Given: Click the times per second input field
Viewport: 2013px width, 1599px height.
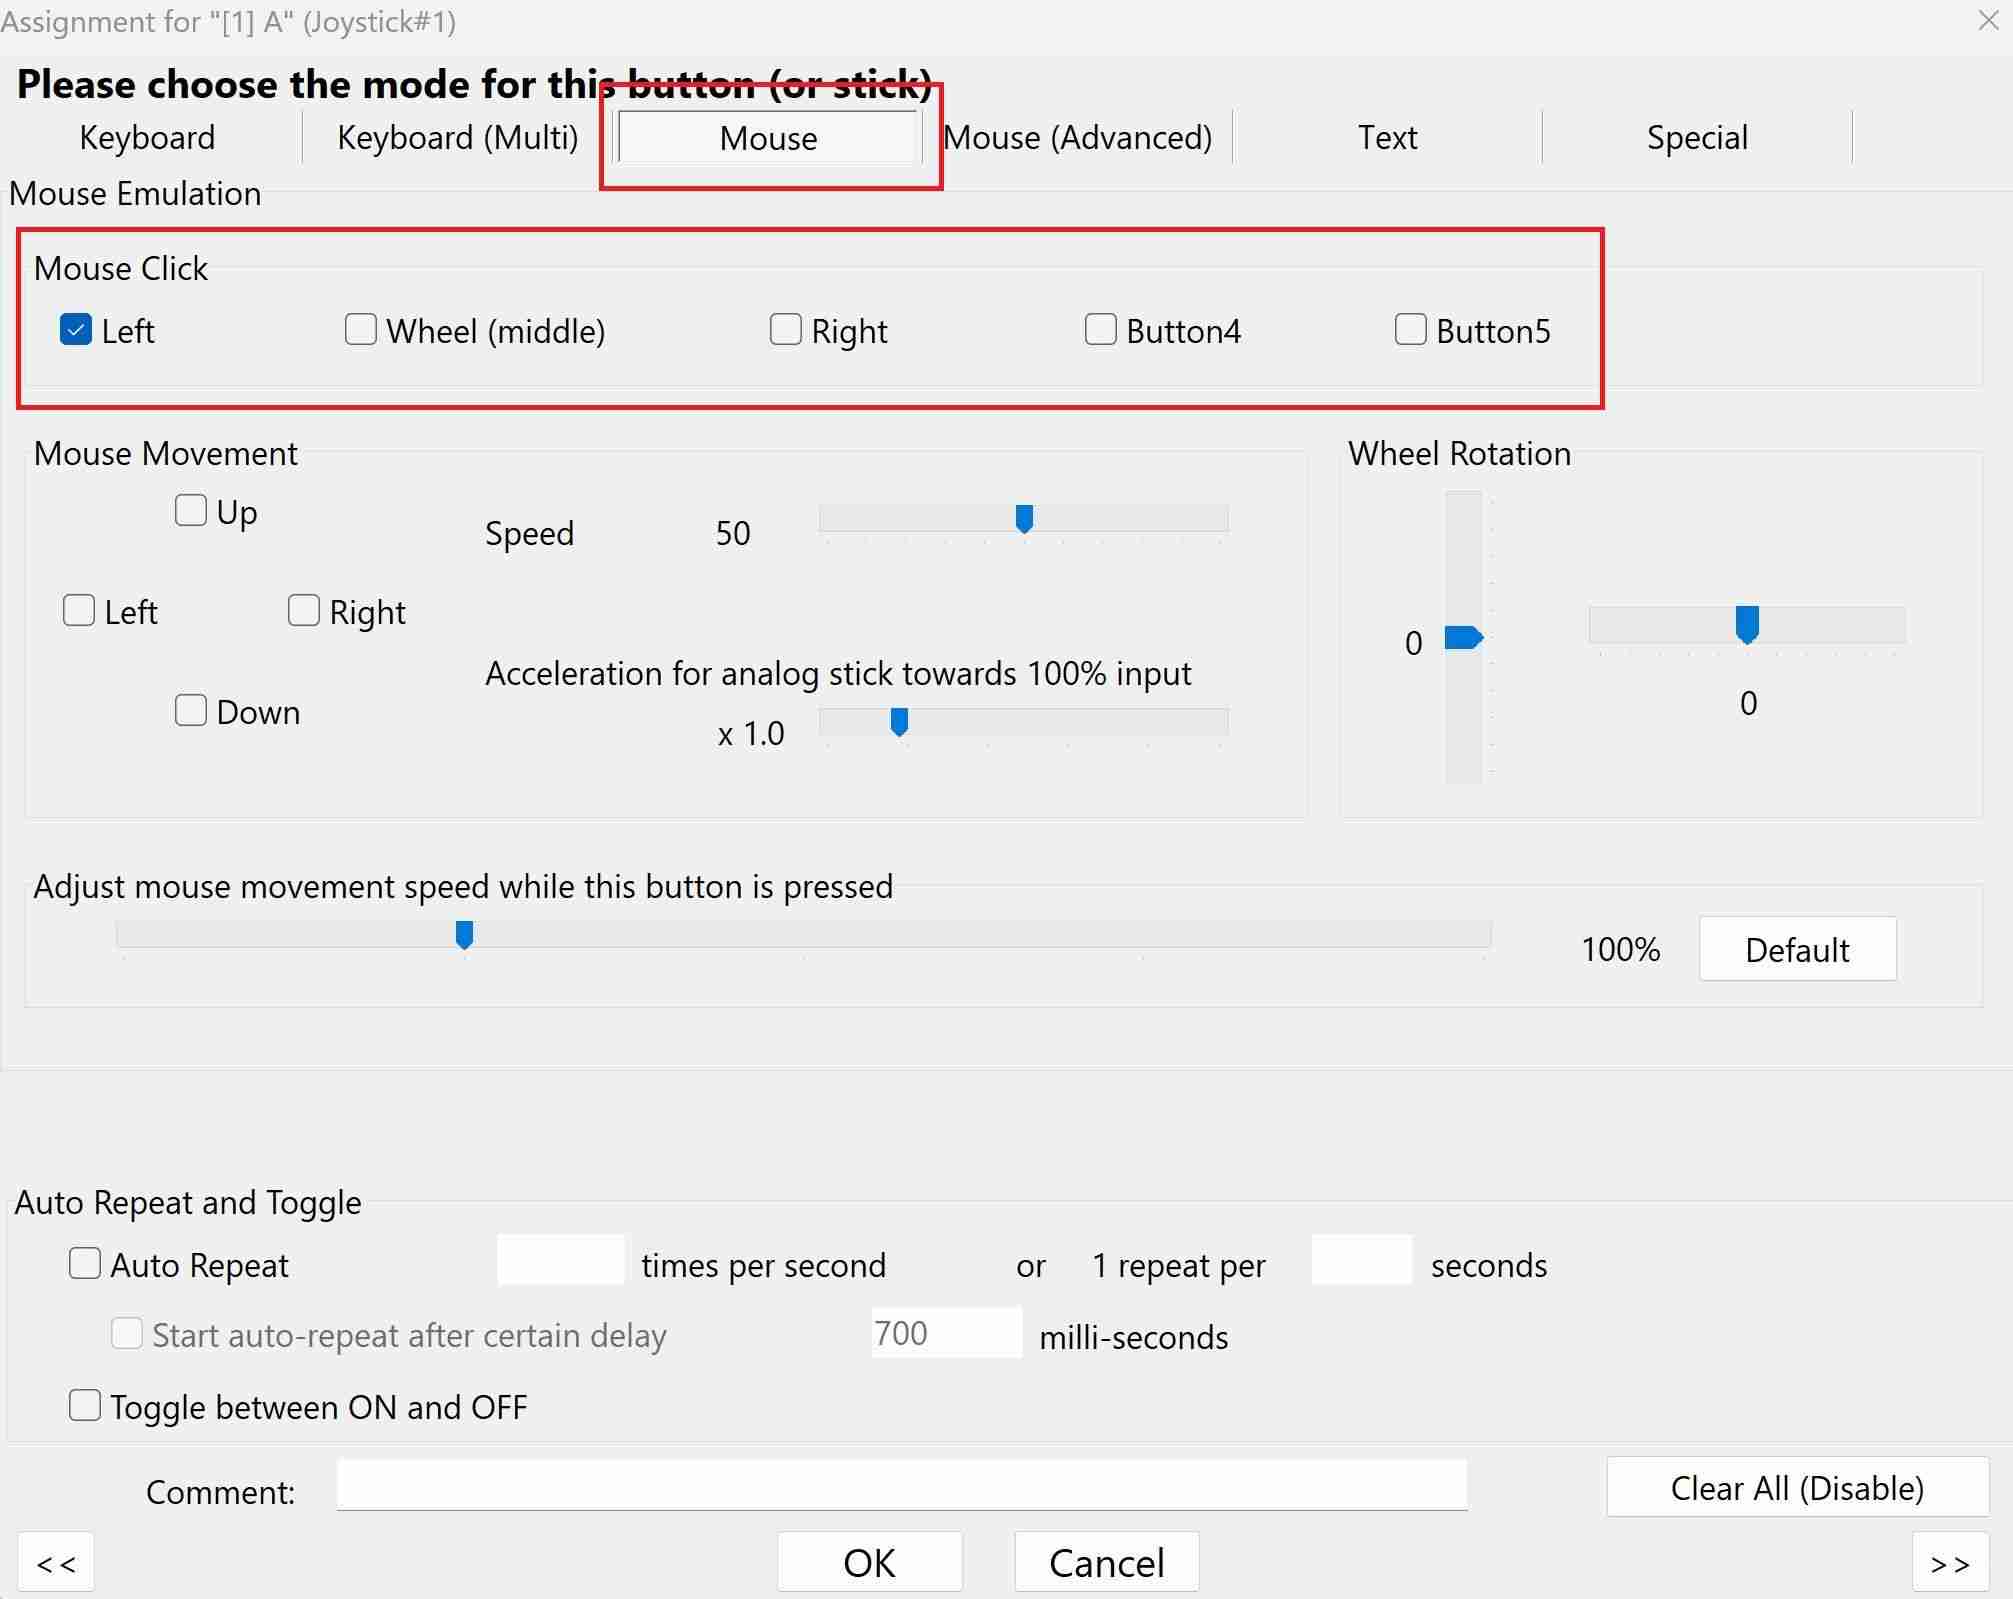Looking at the screenshot, I should coord(560,1260).
